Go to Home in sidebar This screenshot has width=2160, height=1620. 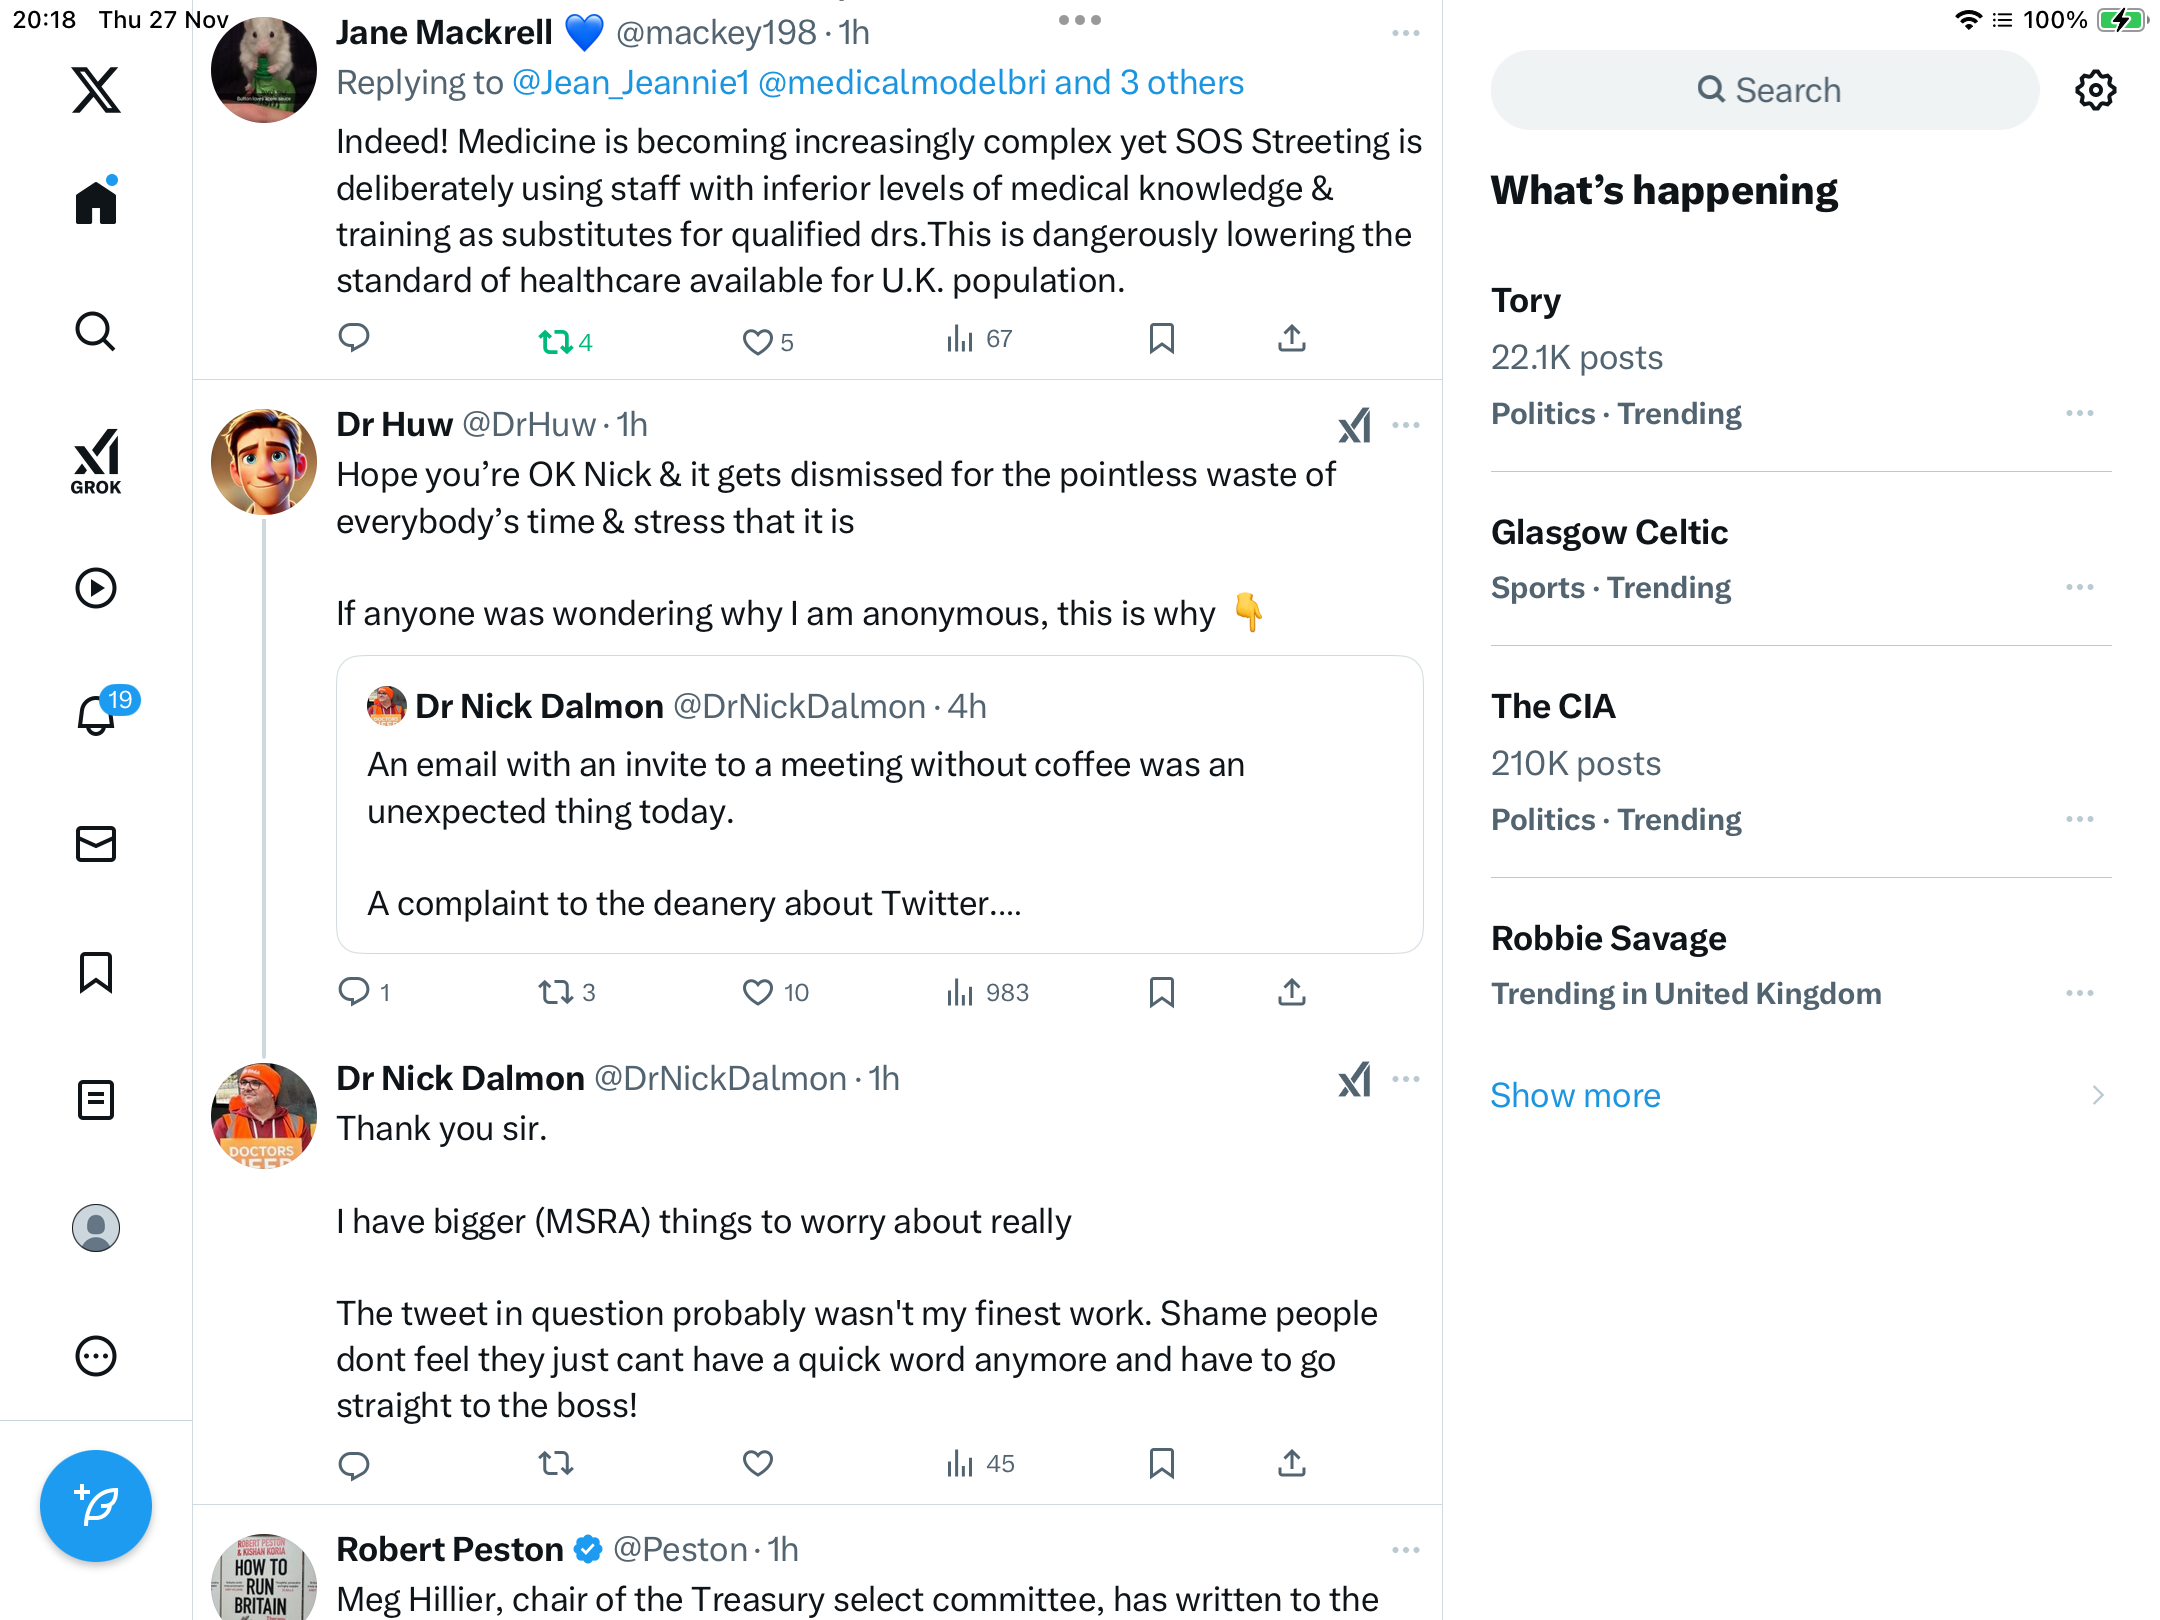[x=96, y=202]
